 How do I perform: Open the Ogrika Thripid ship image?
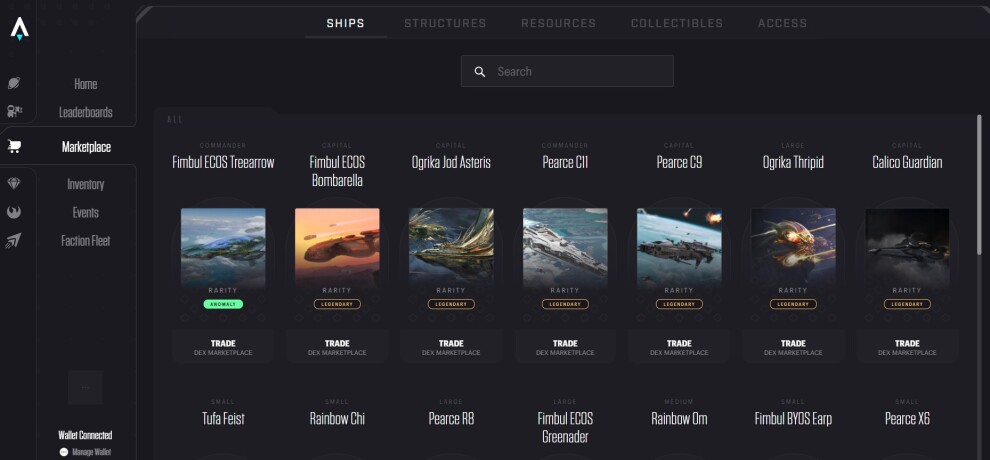tap(793, 248)
